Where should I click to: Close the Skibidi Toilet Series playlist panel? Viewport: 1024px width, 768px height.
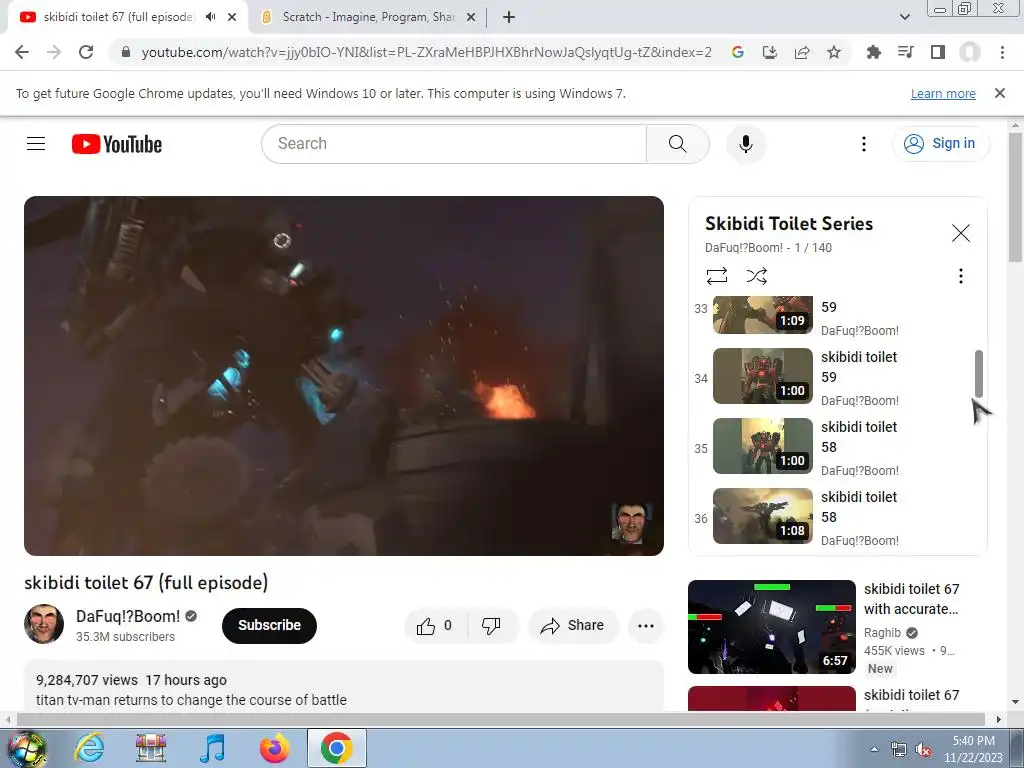point(960,233)
